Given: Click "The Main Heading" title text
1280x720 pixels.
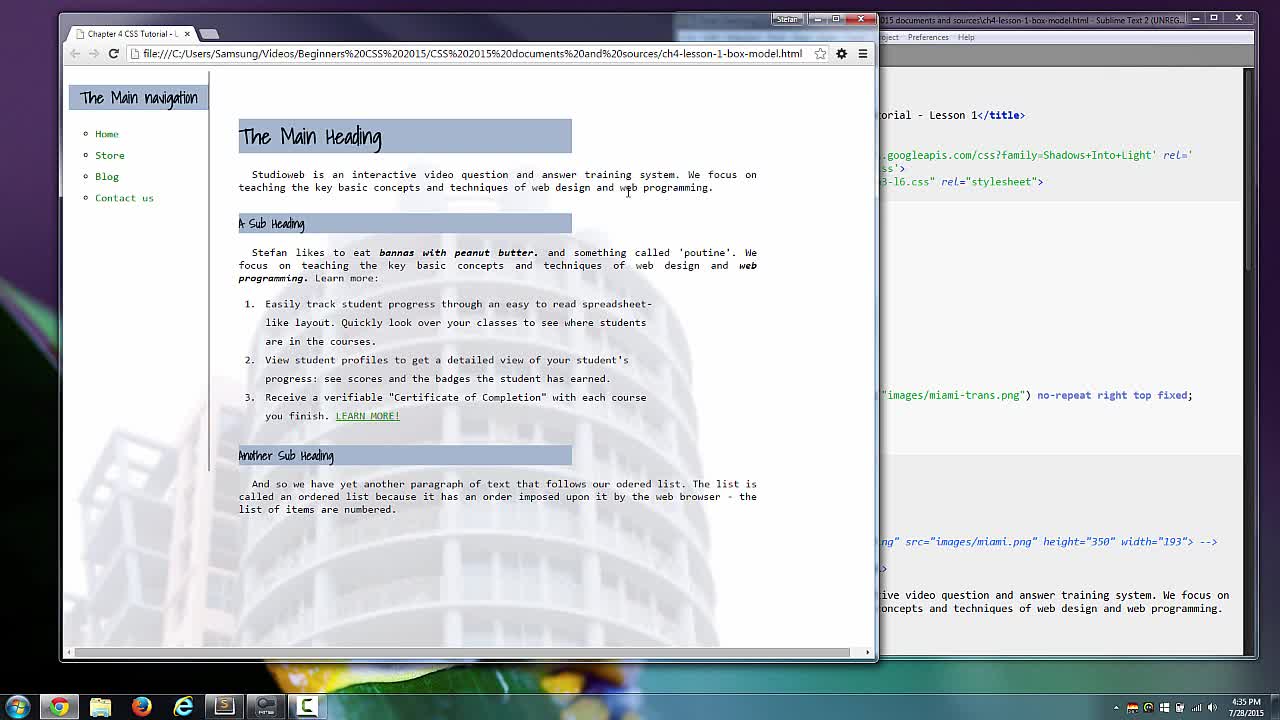Looking at the screenshot, I should 310,137.
